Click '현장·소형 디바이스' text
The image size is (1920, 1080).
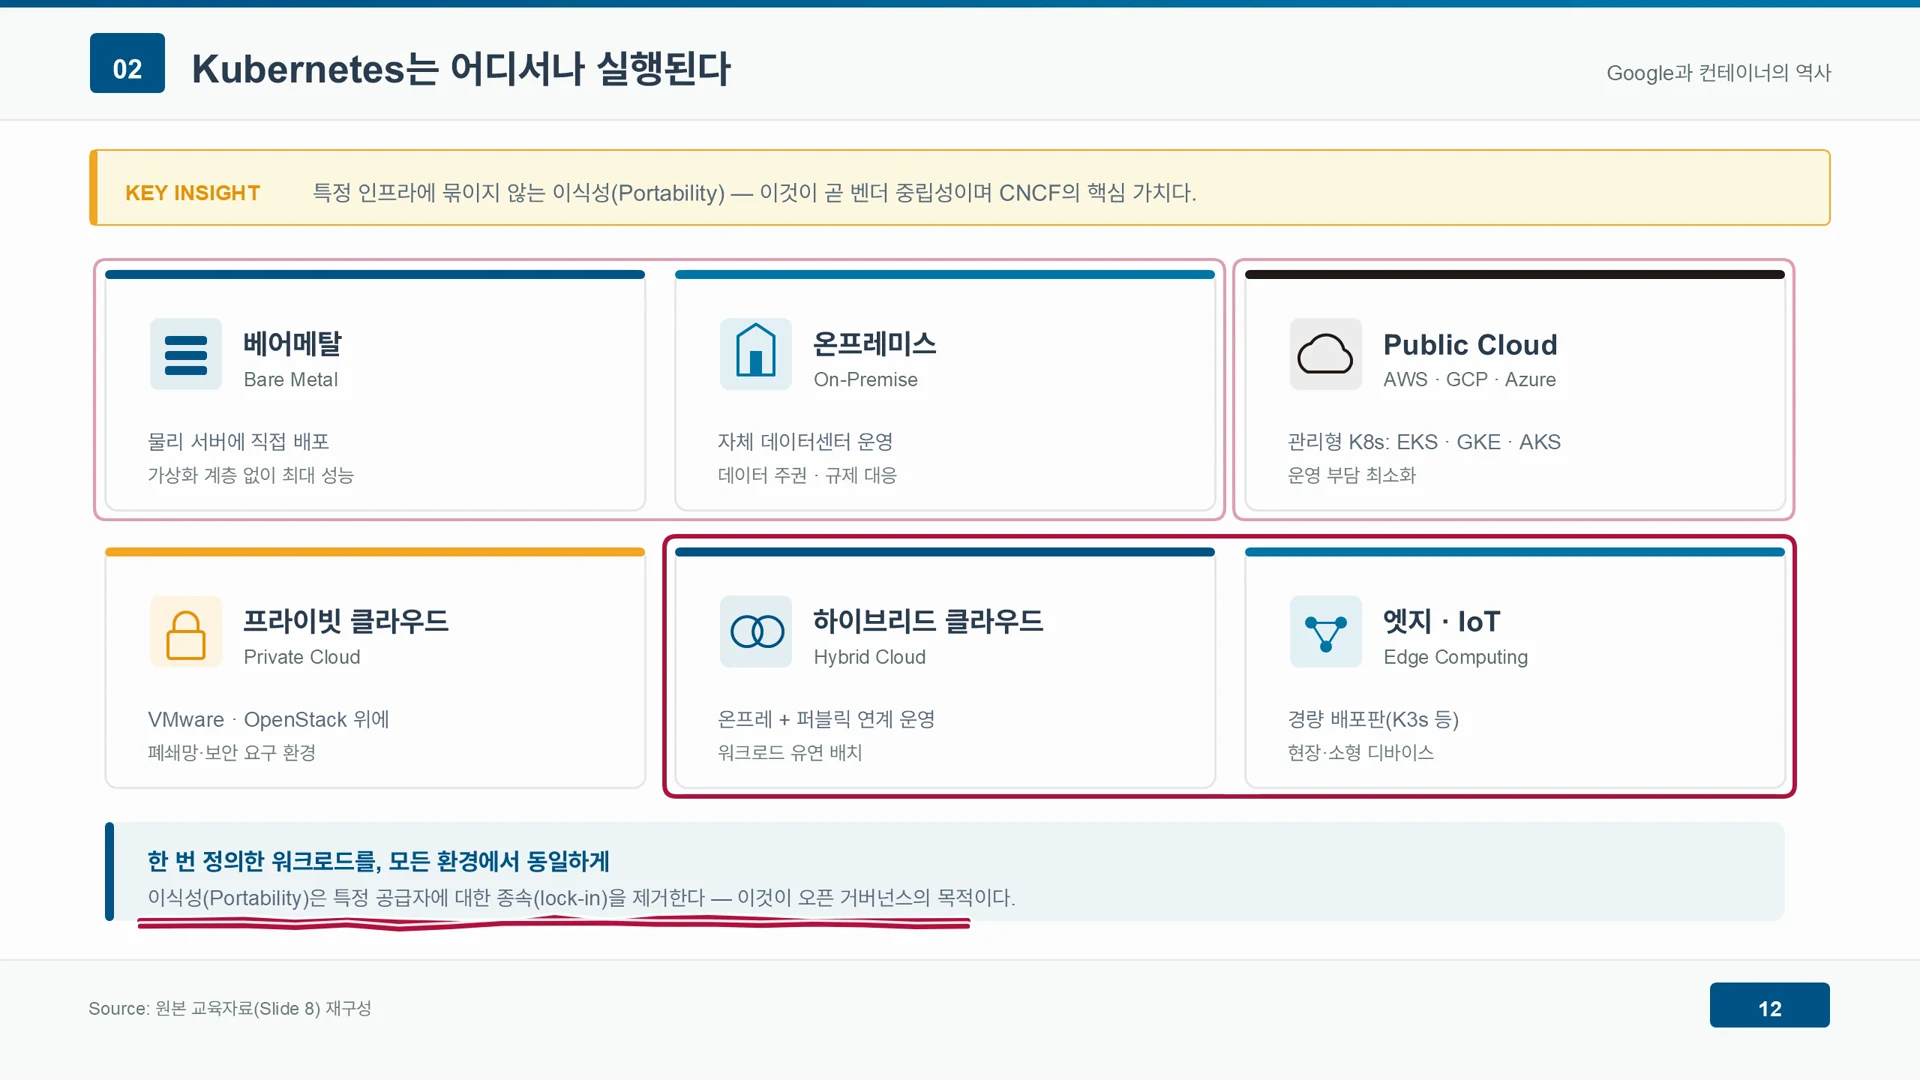(1361, 753)
